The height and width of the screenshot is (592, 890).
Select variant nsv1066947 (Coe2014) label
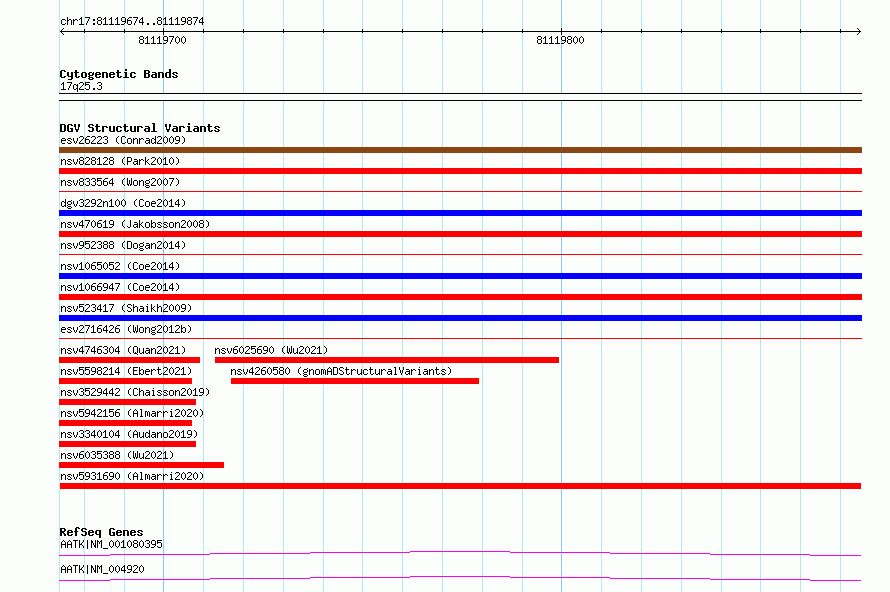120,287
